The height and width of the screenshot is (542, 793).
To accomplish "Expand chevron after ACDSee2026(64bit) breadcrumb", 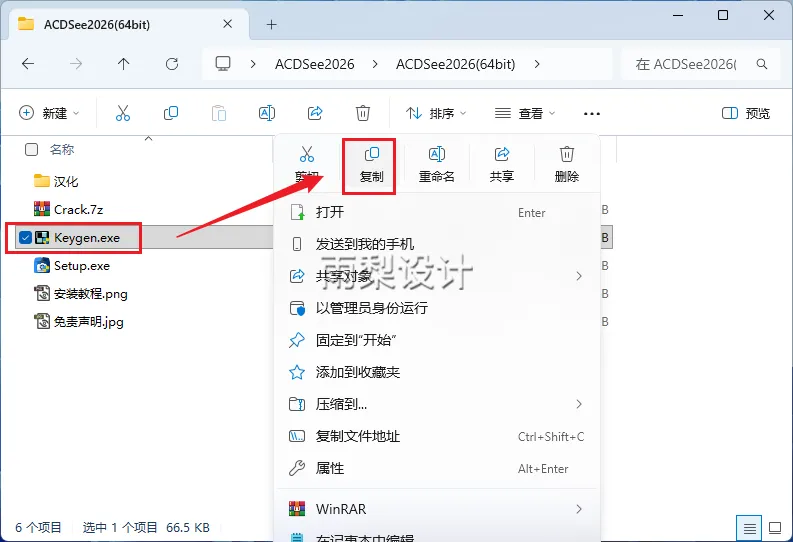I will [537, 64].
